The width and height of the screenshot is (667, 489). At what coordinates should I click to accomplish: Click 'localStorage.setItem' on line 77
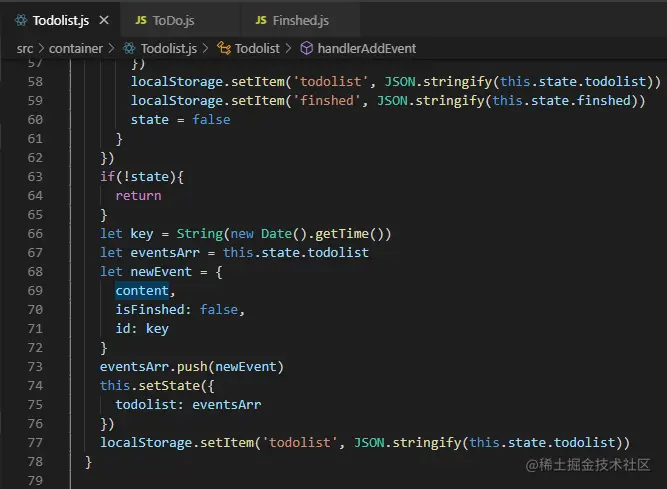coord(177,443)
